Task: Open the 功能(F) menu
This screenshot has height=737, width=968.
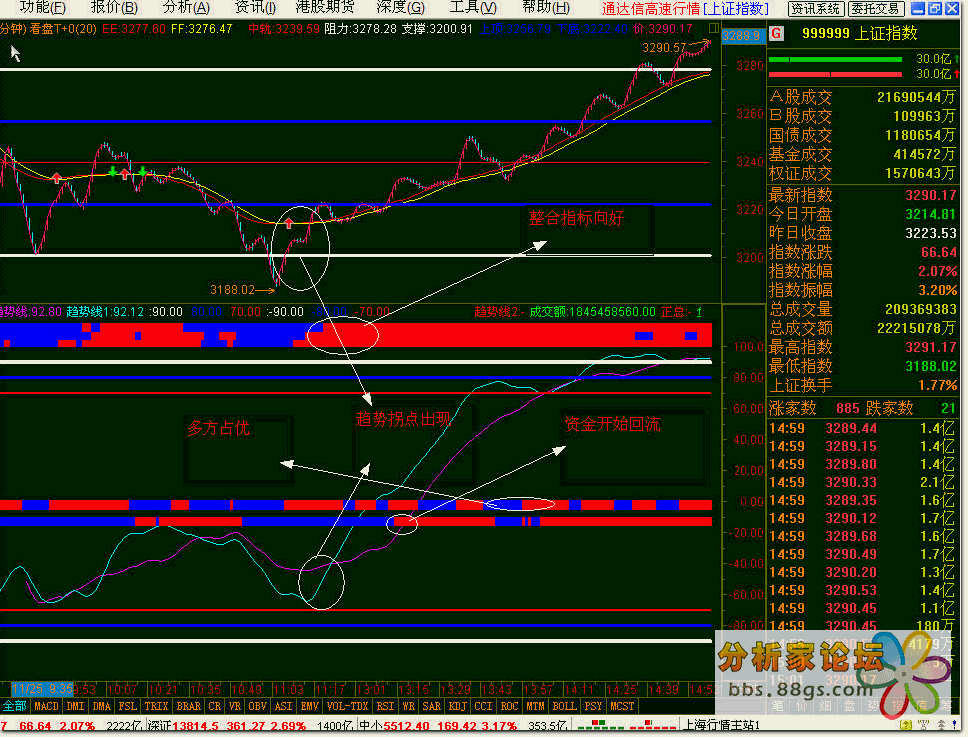Action: pos(41,7)
